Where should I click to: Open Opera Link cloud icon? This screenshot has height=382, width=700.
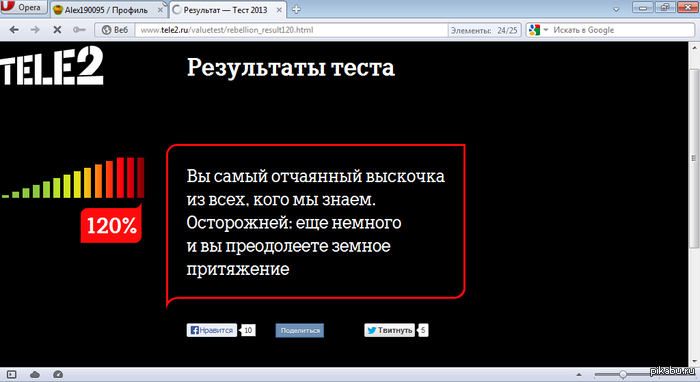pyautogui.click(x=34, y=375)
